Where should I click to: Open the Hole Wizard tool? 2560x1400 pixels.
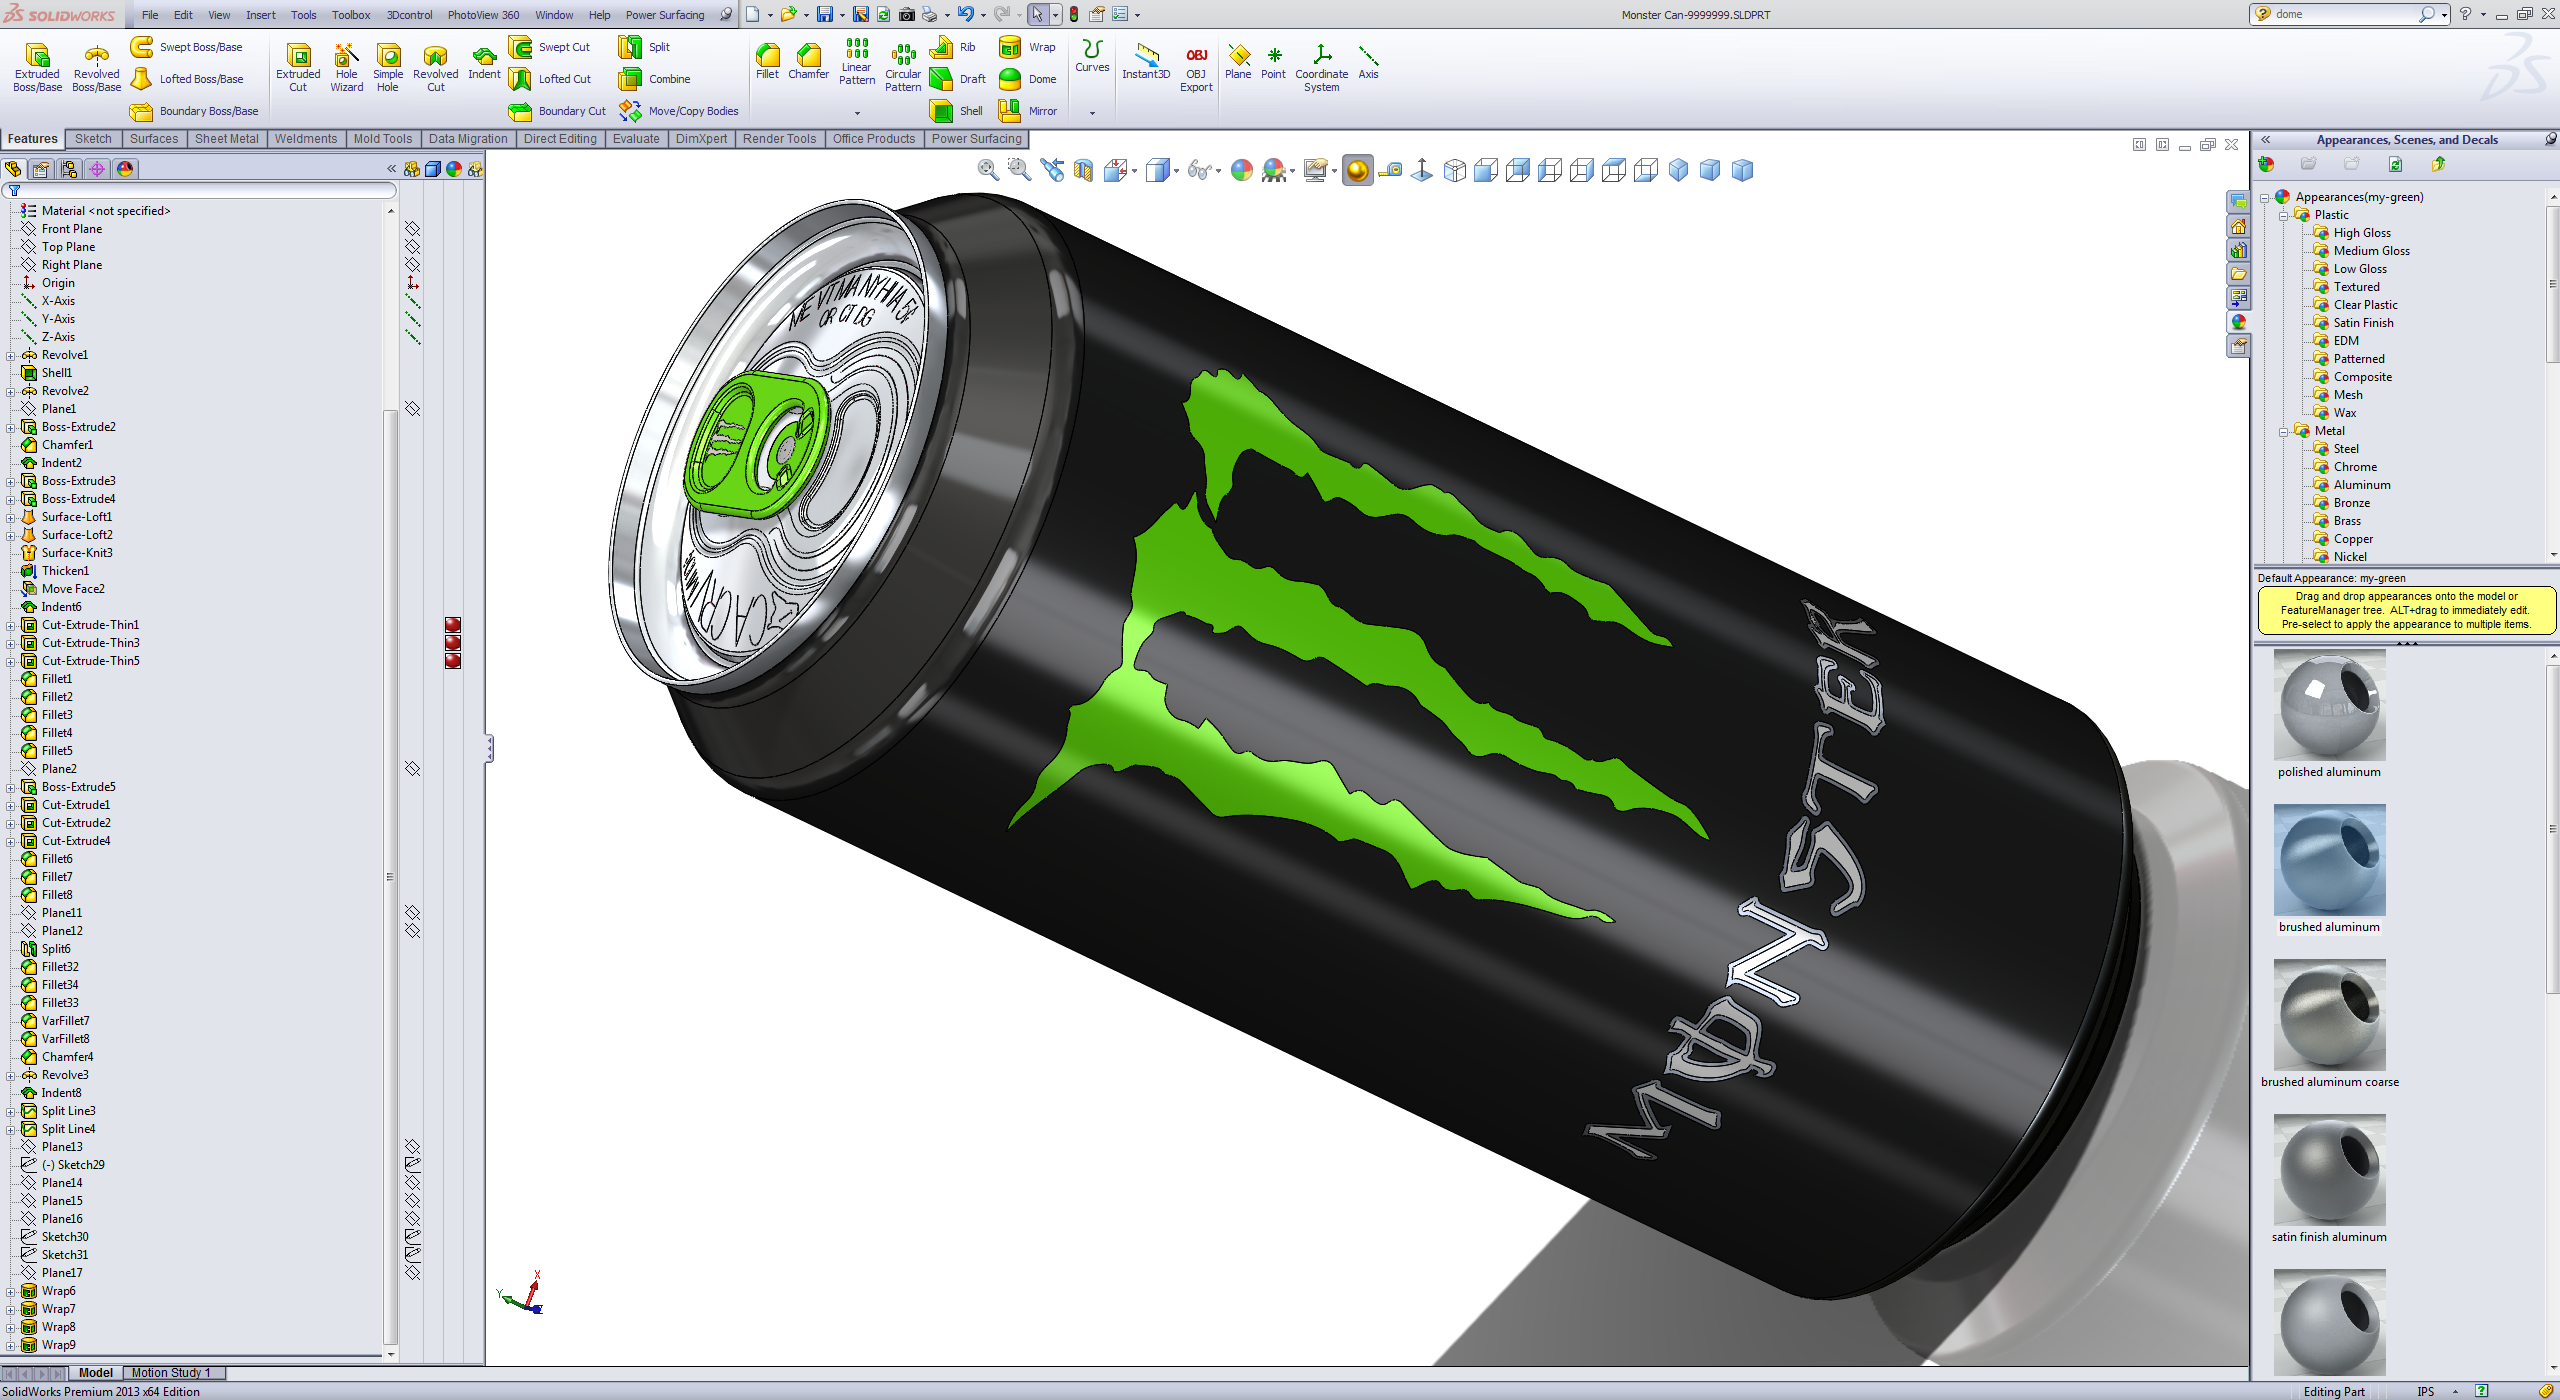[347, 68]
